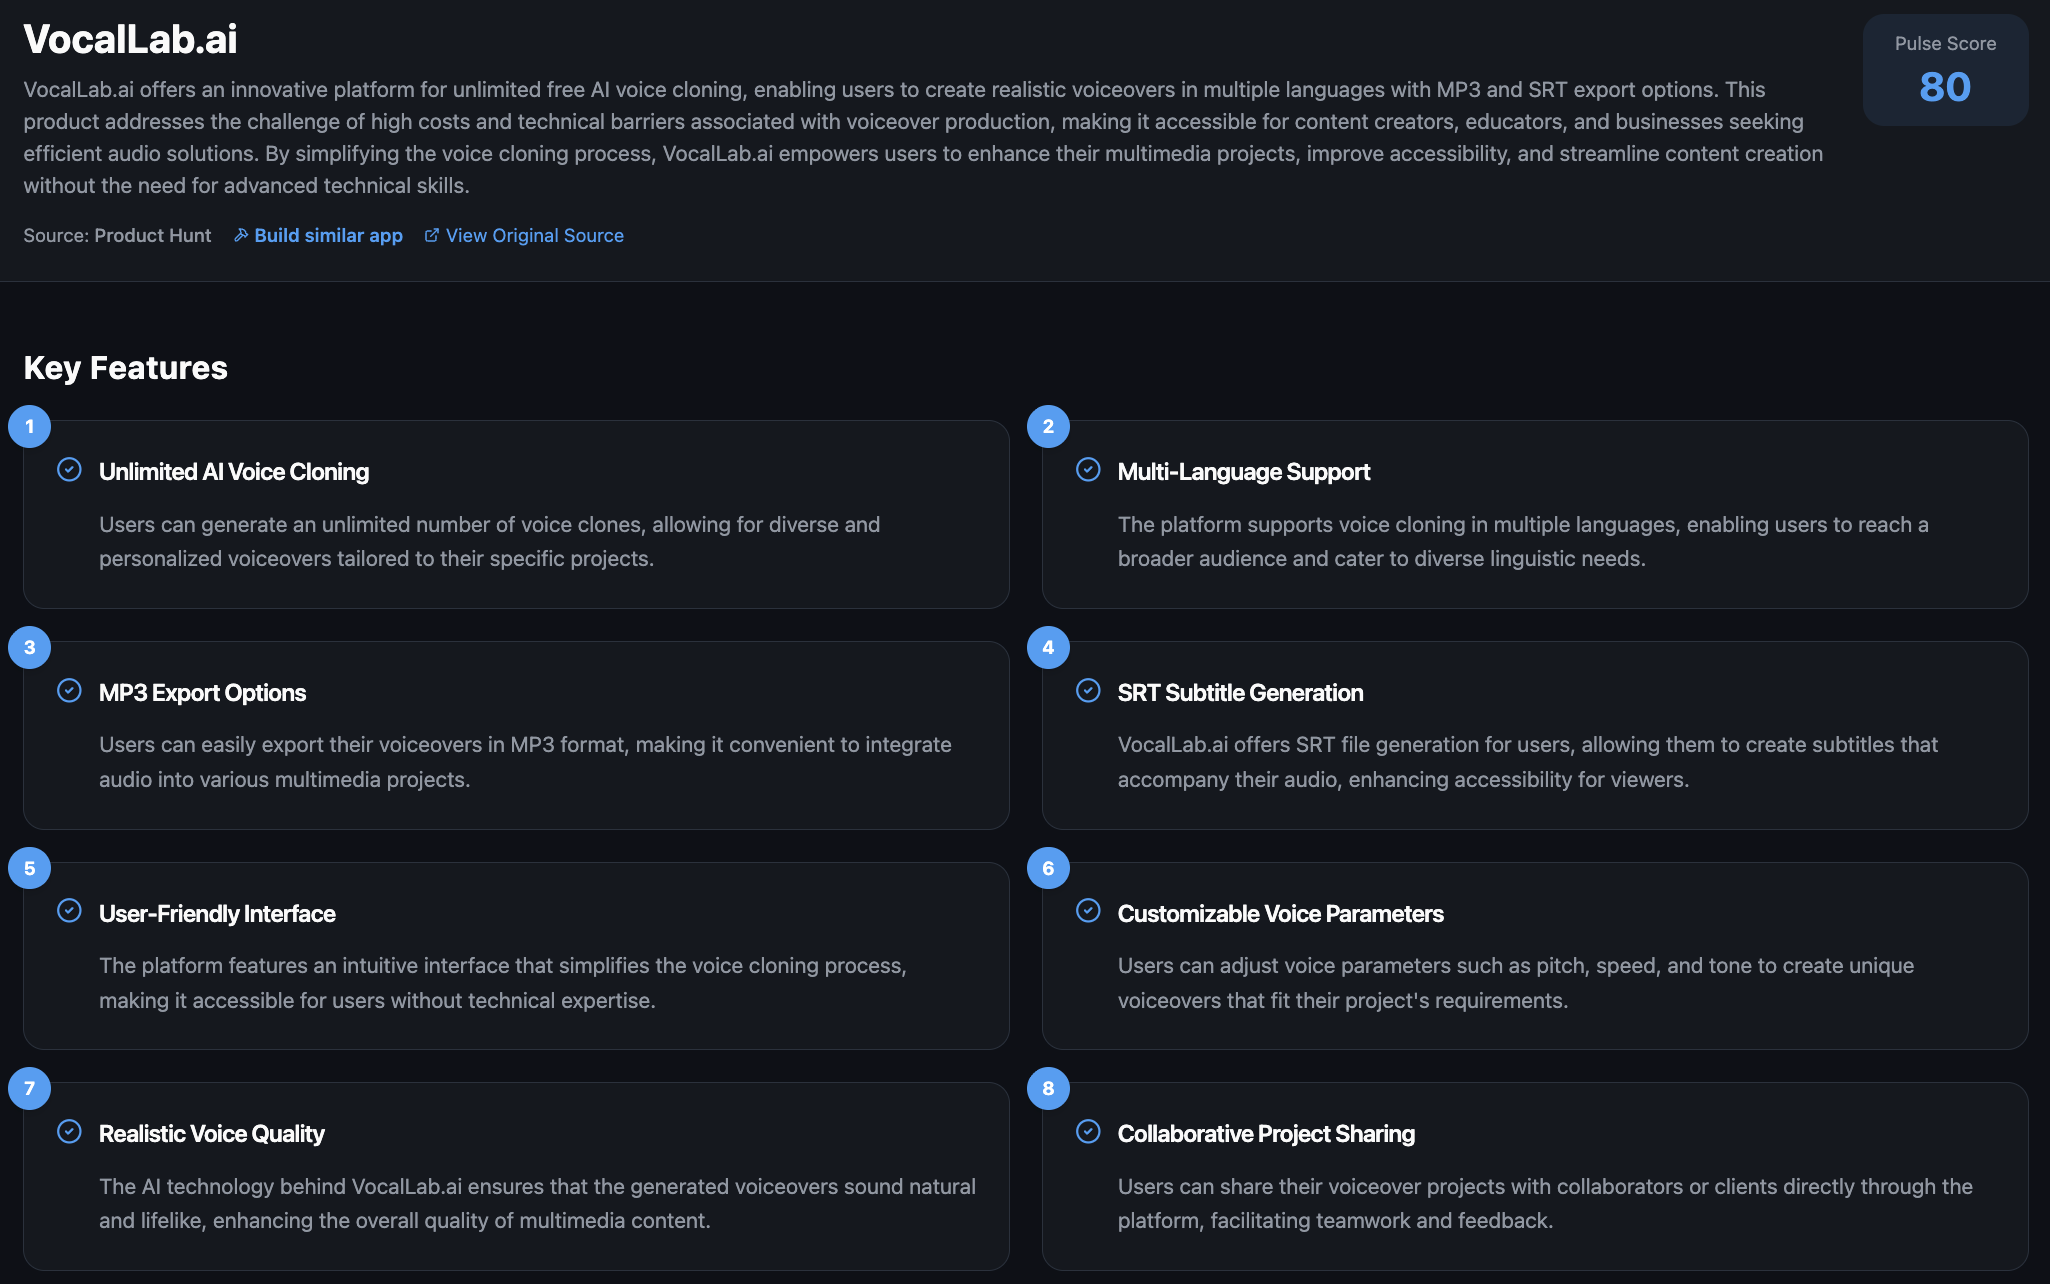
Task: Click the Realistic Voice Quality card title
Action: [212, 1134]
